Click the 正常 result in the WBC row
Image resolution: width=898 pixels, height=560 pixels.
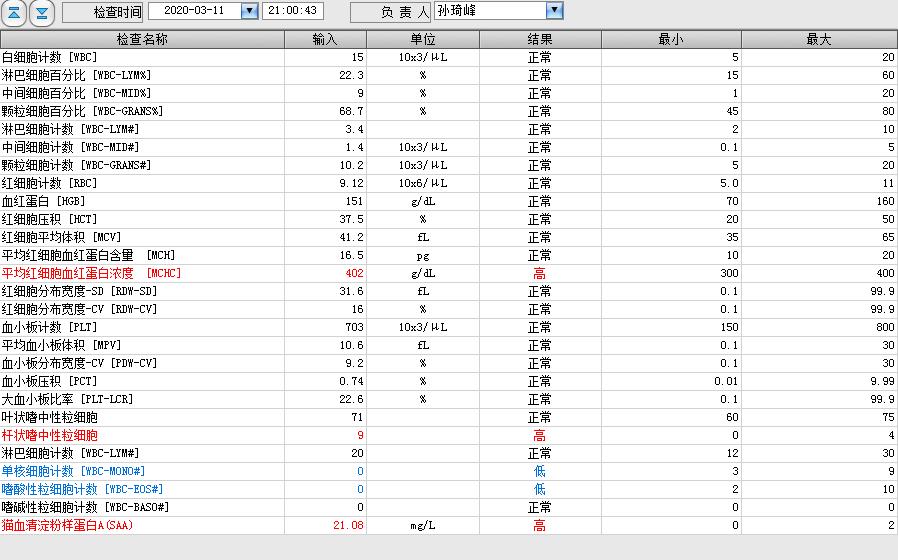(539, 58)
